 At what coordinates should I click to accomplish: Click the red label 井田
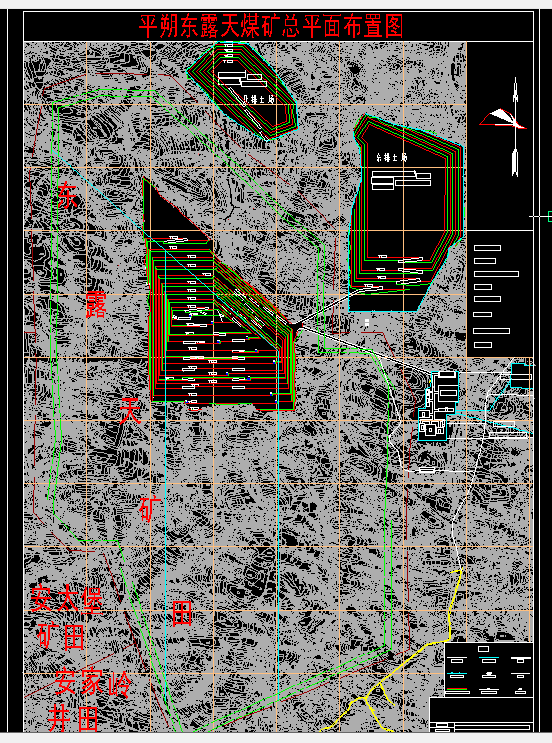[73, 718]
